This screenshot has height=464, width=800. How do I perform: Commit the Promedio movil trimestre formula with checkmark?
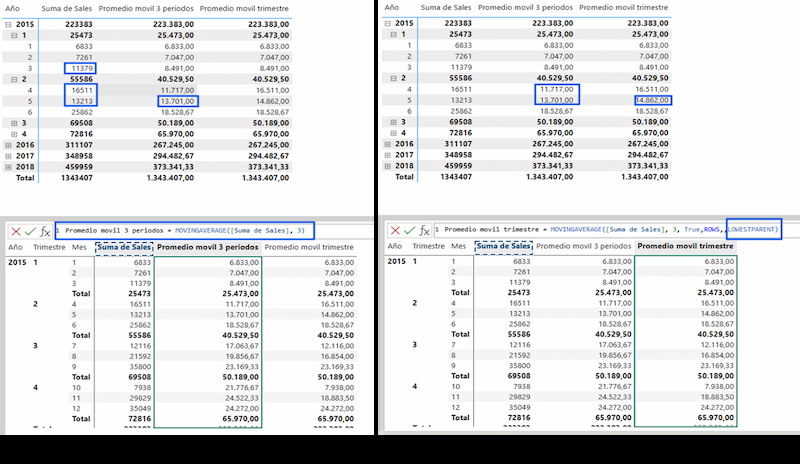410,230
